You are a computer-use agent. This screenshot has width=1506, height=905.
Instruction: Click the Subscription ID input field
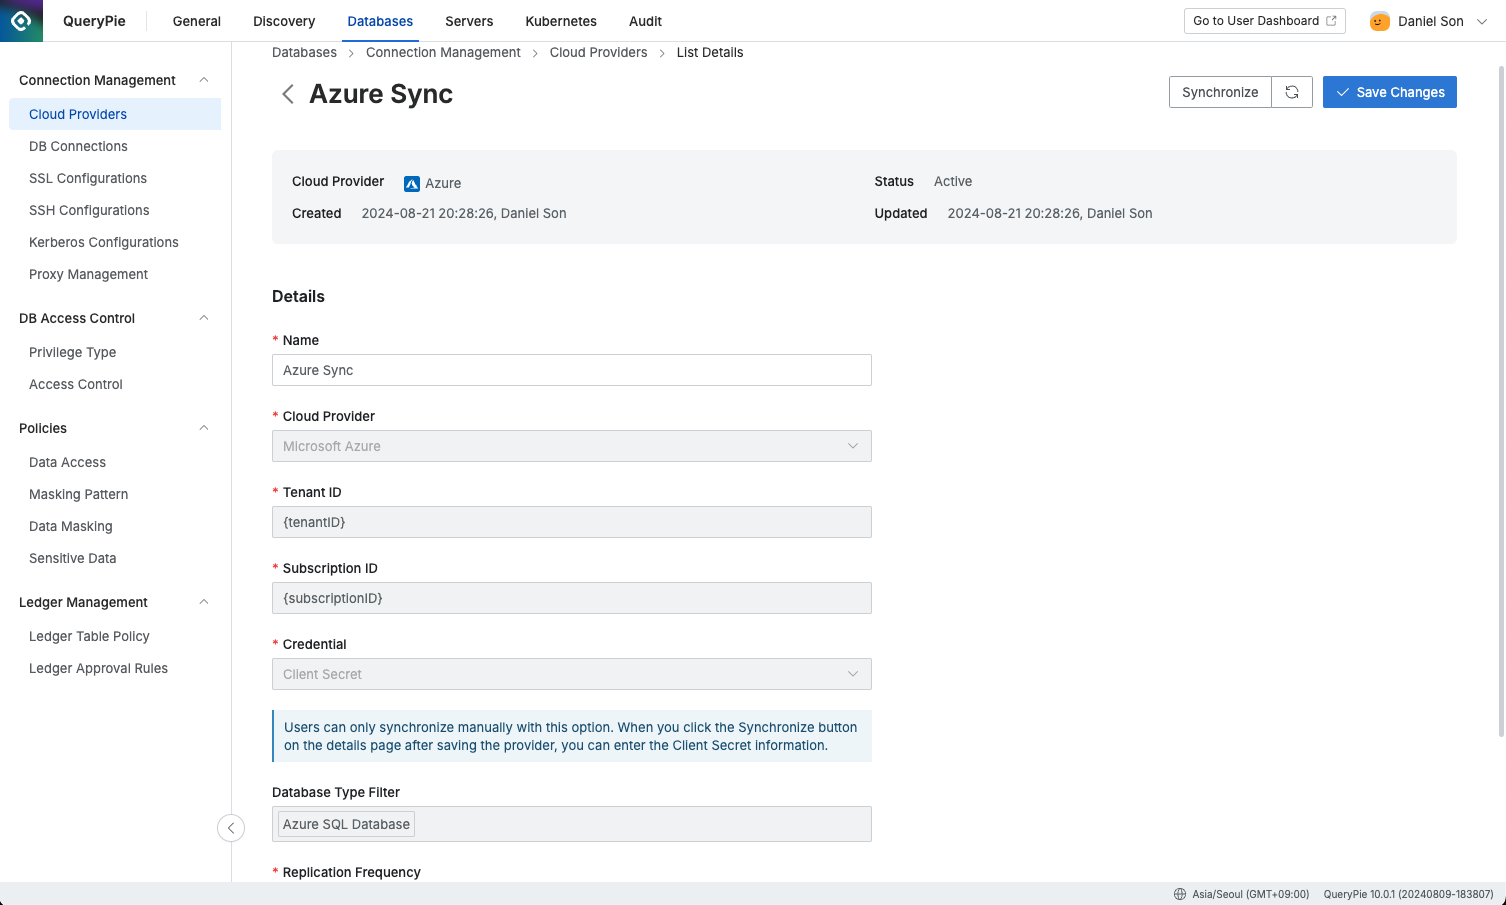(x=572, y=598)
